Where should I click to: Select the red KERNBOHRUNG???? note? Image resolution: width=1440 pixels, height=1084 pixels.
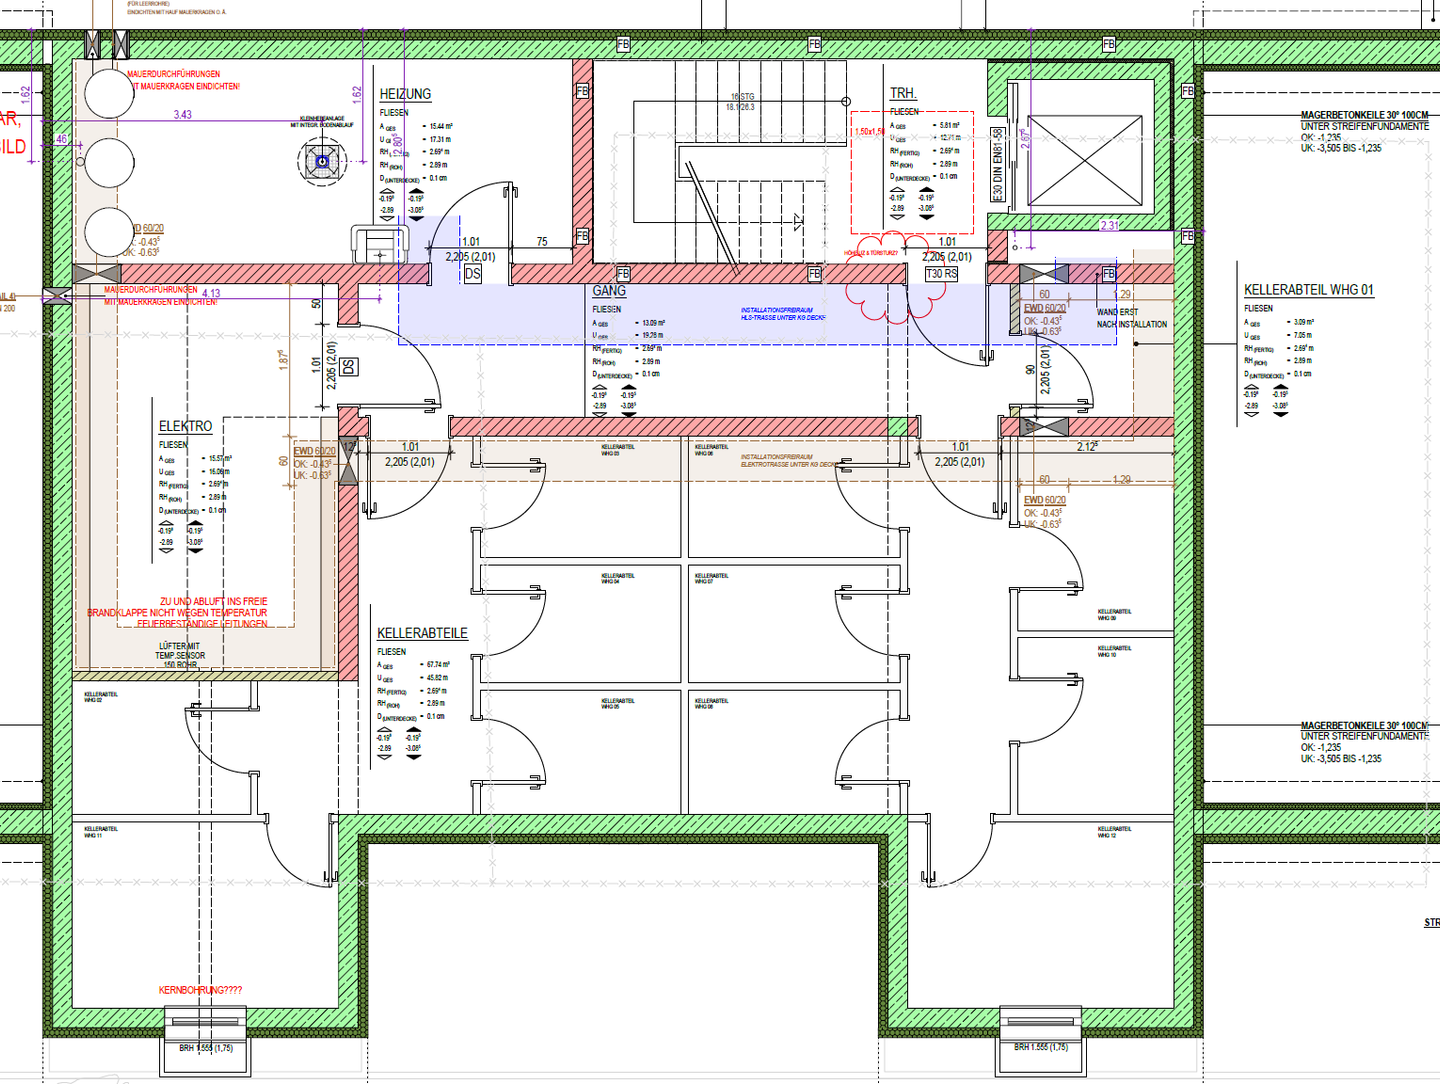click(200, 990)
